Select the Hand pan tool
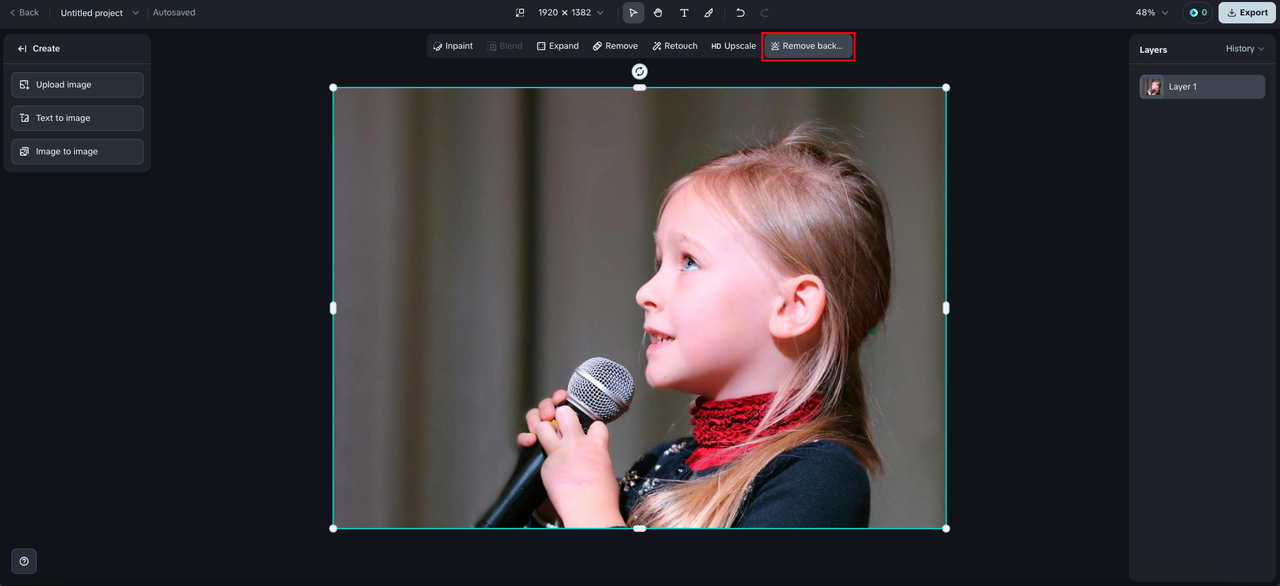The height and width of the screenshot is (586, 1280). [658, 13]
